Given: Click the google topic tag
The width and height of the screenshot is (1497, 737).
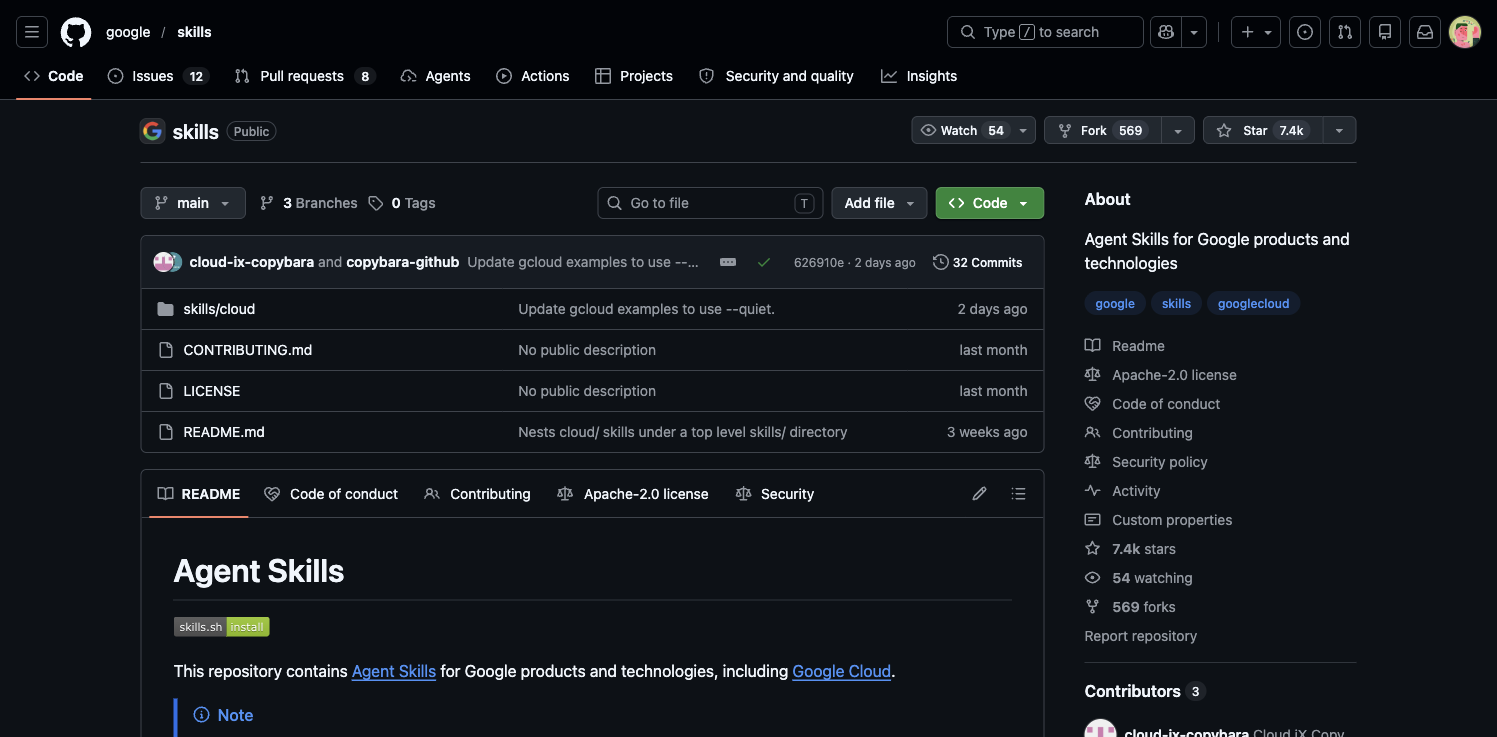Looking at the screenshot, I should 1115,303.
